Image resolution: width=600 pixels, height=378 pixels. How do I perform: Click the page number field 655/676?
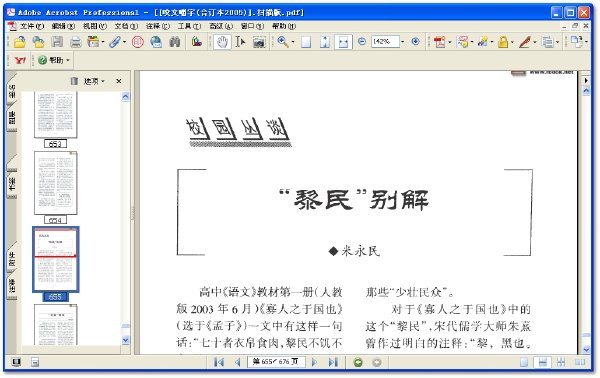tap(276, 362)
